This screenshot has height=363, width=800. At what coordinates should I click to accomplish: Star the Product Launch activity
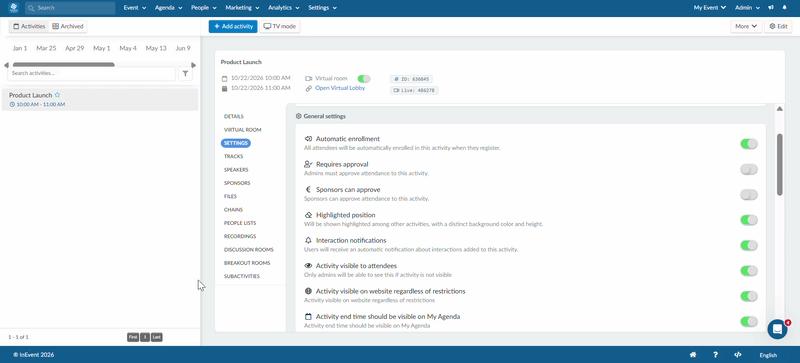[x=58, y=95]
